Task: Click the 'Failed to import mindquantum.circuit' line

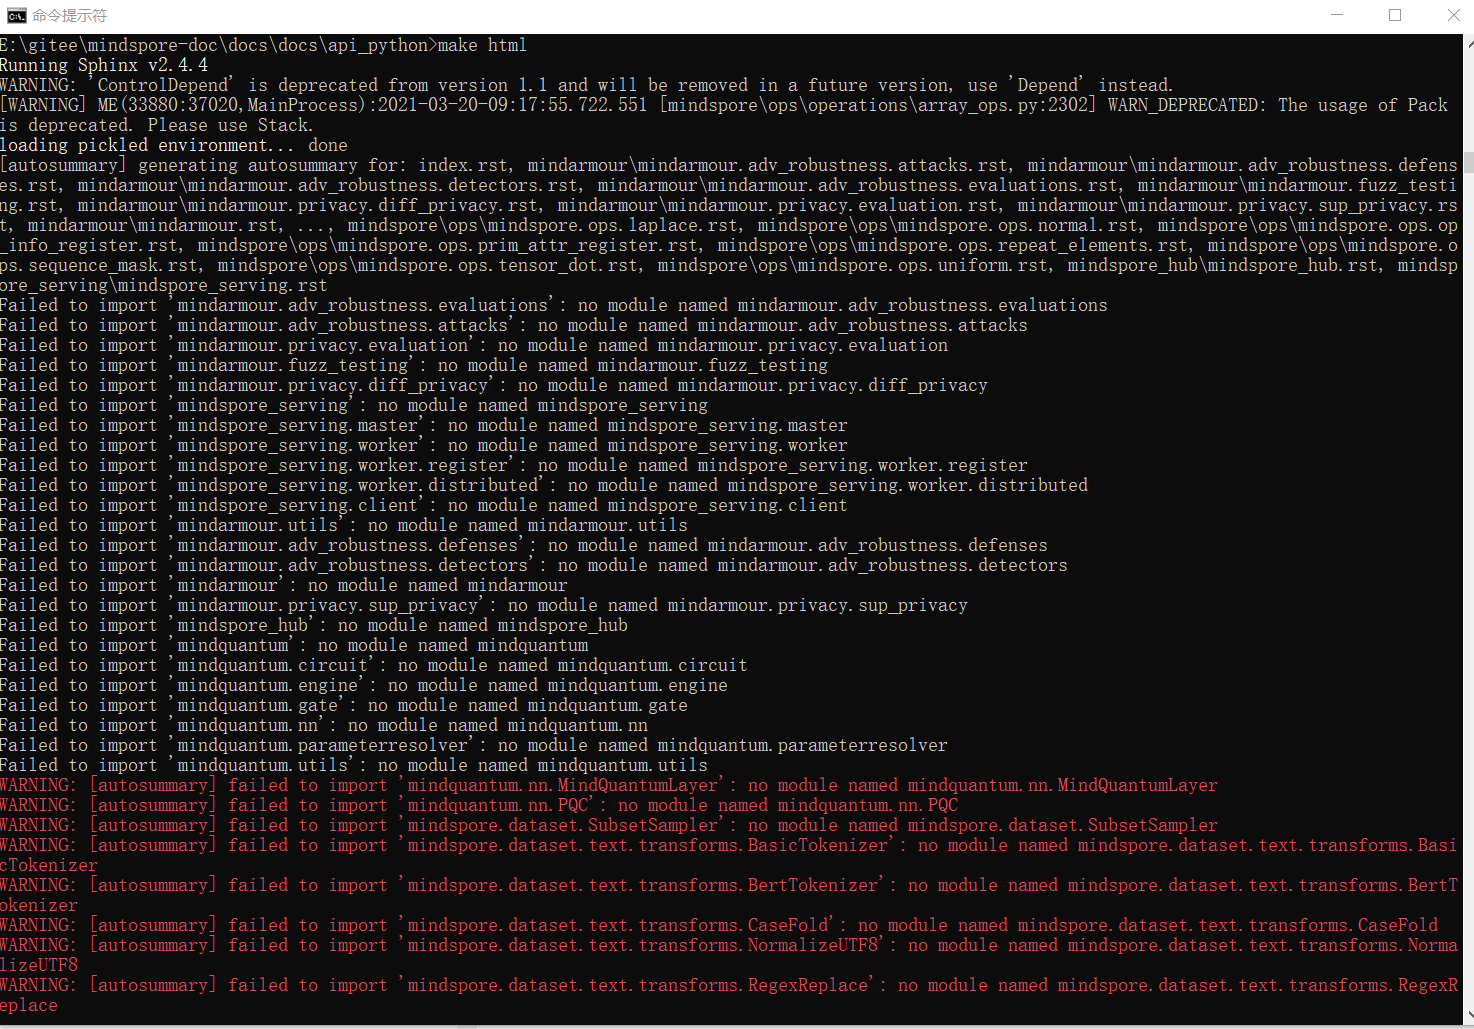Action: [x=374, y=665]
